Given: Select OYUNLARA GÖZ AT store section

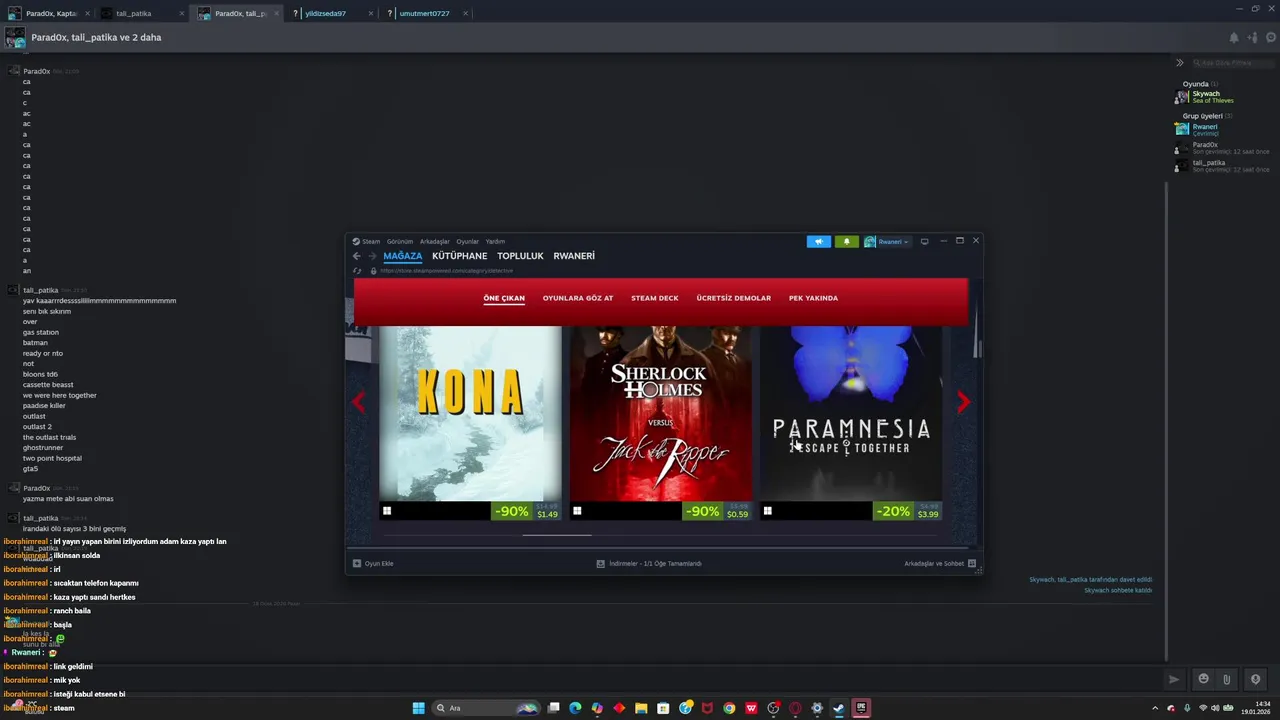Looking at the screenshot, I should [578, 298].
